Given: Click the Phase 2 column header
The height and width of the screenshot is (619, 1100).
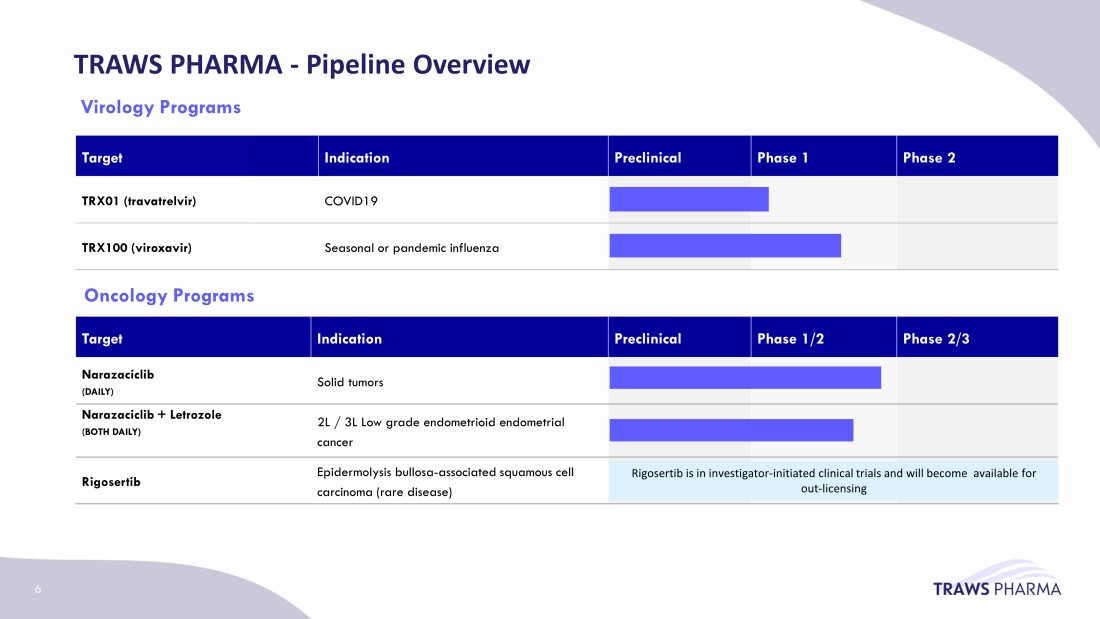Looking at the screenshot, I should [929, 157].
